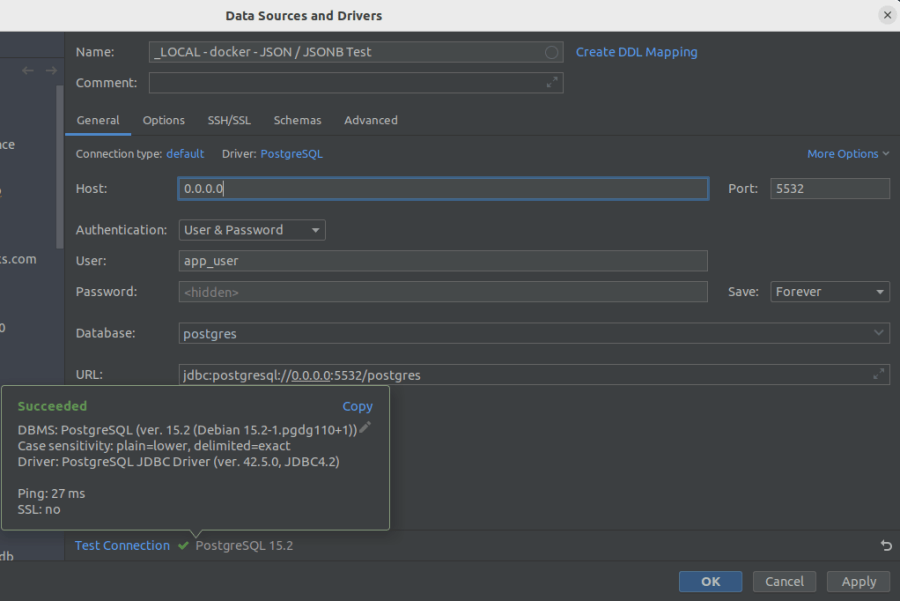900x601 pixels.
Task: Click the forward navigation arrow in sidebar
Action: tap(49, 70)
